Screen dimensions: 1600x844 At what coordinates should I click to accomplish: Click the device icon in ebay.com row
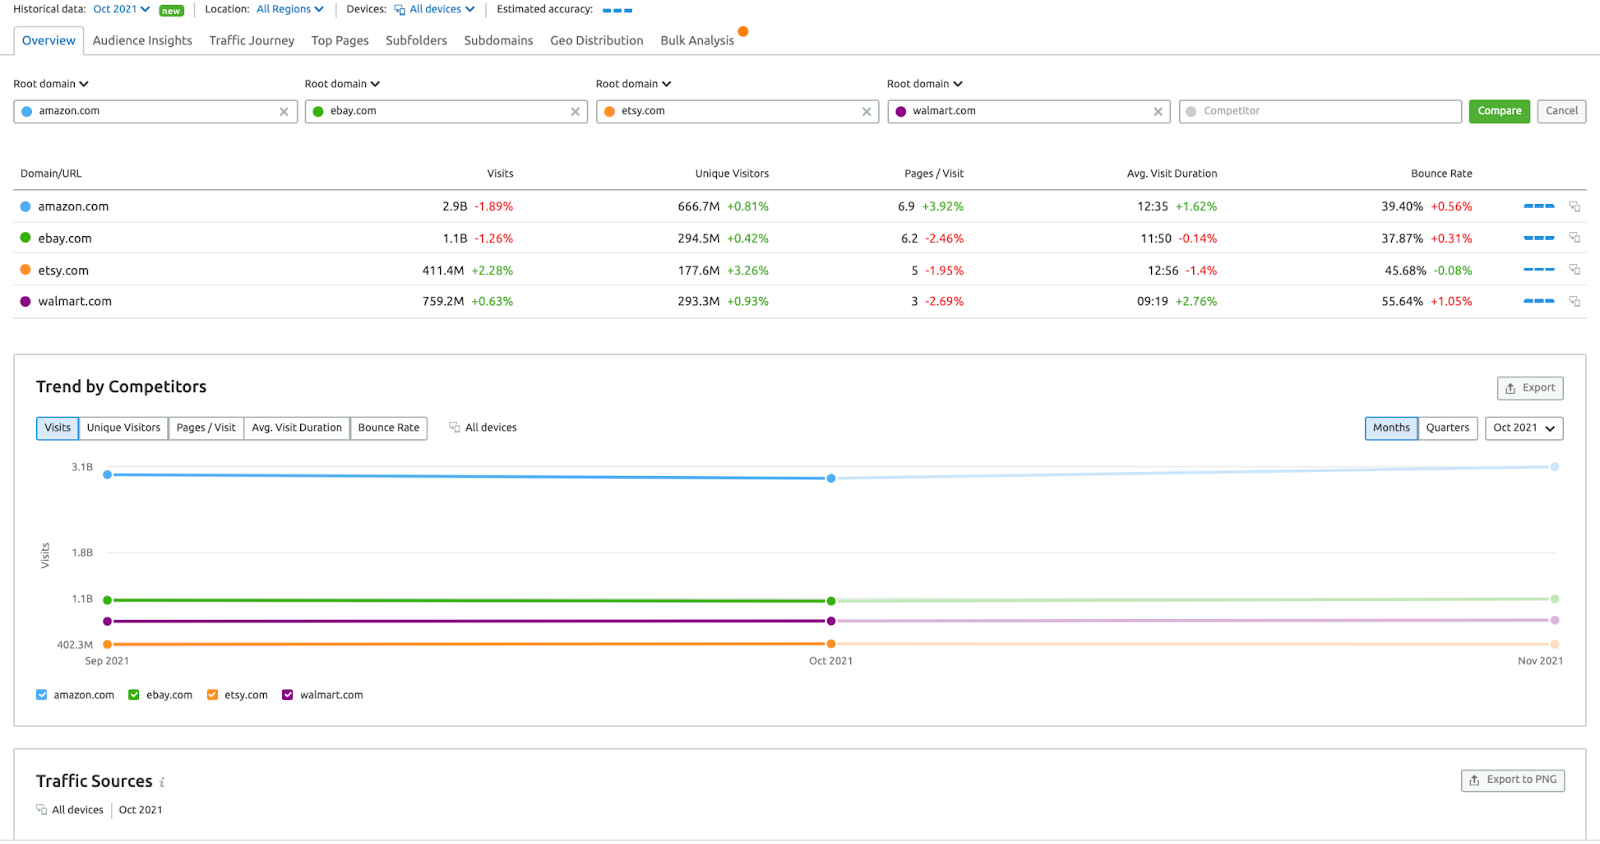1574,238
